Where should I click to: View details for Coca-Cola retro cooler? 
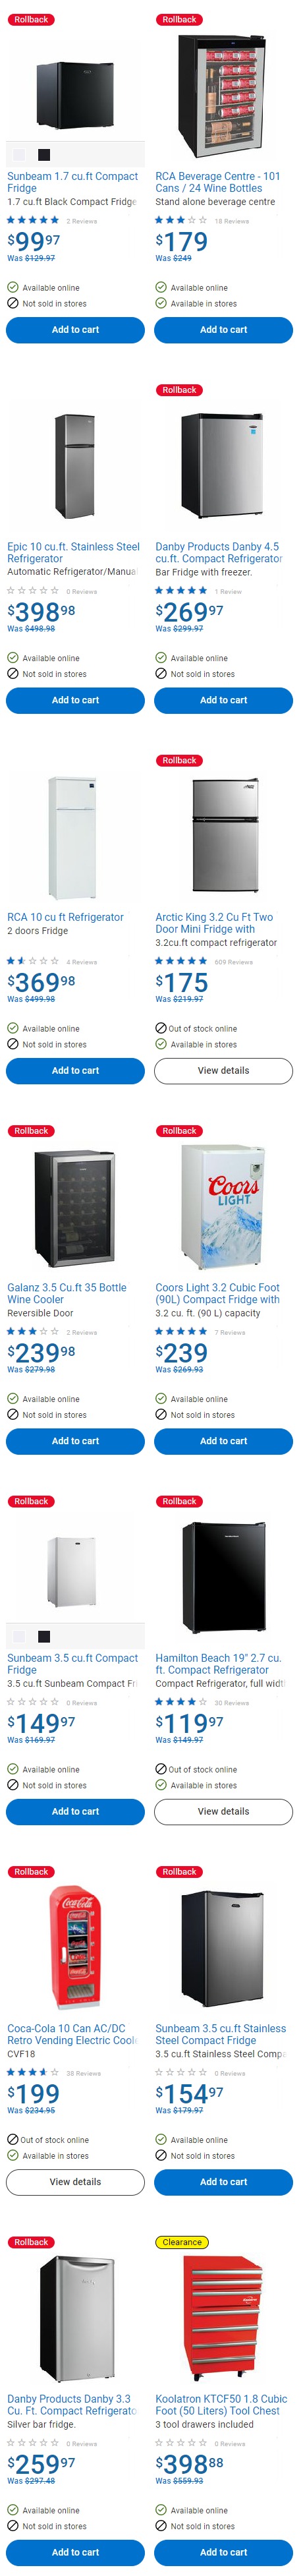(x=75, y=2182)
